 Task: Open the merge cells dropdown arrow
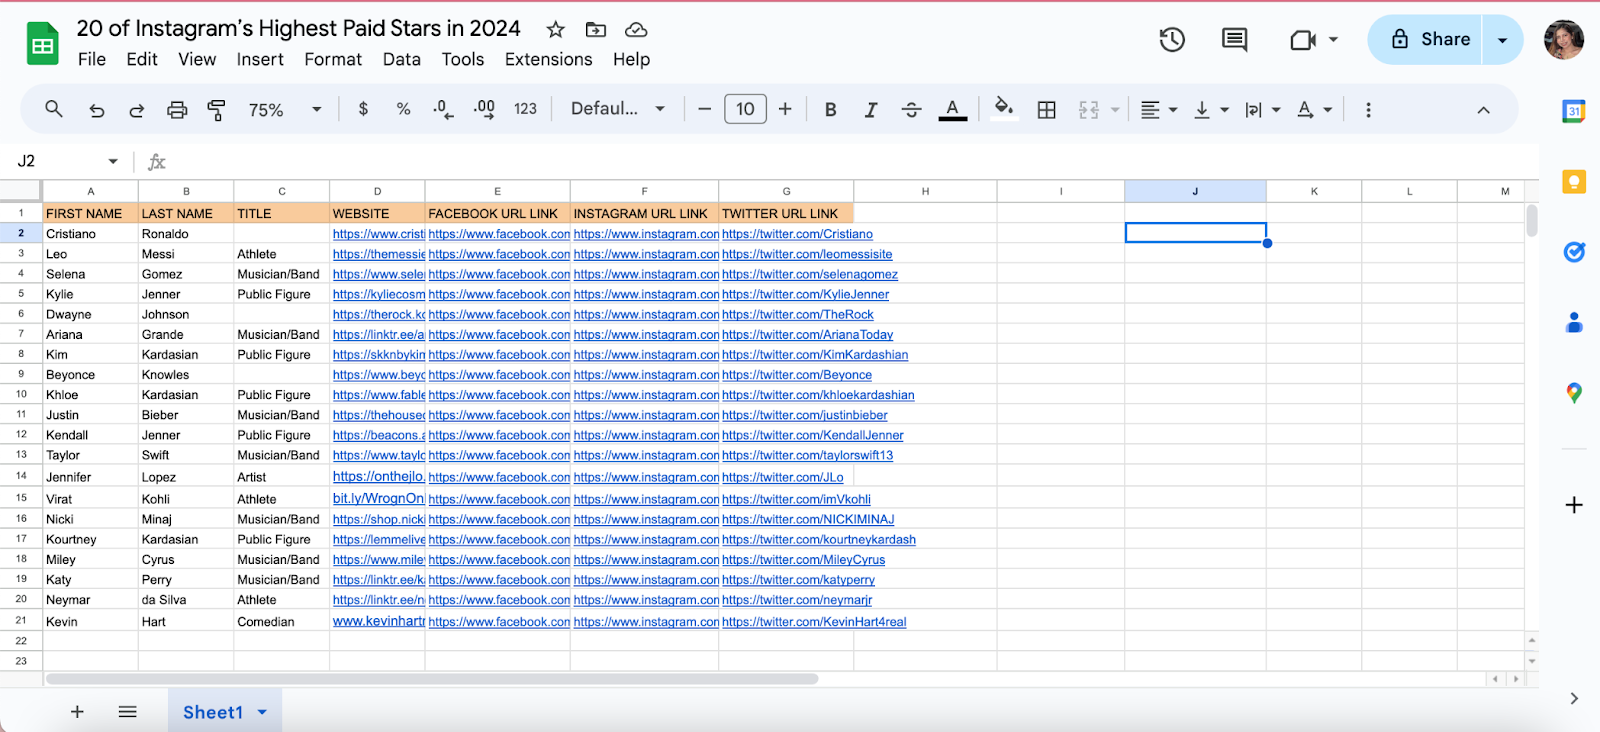click(1115, 110)
